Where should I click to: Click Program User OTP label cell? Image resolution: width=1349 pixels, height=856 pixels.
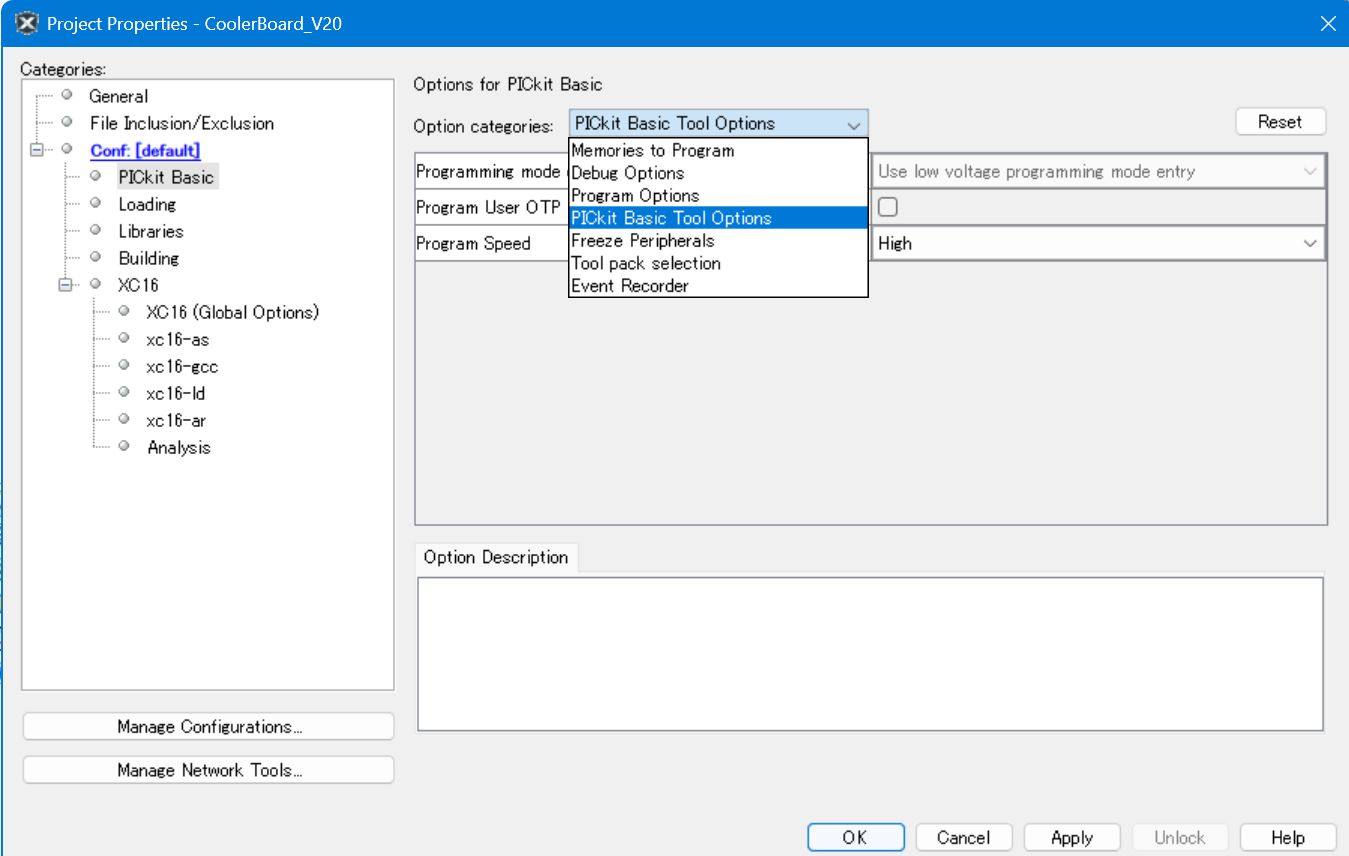[492, 207]
